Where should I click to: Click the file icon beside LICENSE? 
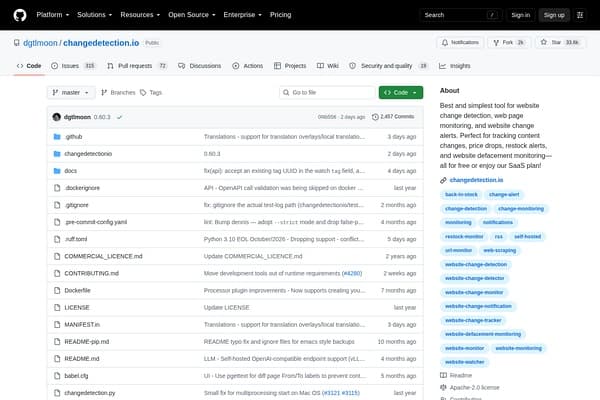point(57,307)
